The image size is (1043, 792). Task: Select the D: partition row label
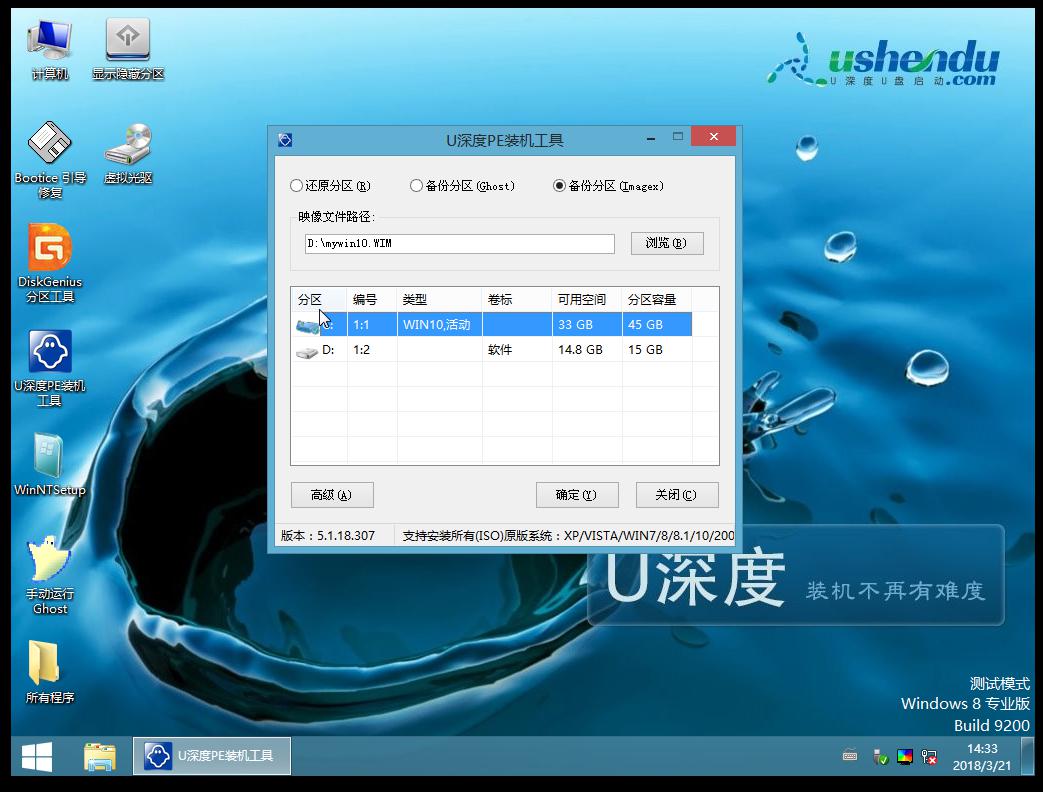328,350
